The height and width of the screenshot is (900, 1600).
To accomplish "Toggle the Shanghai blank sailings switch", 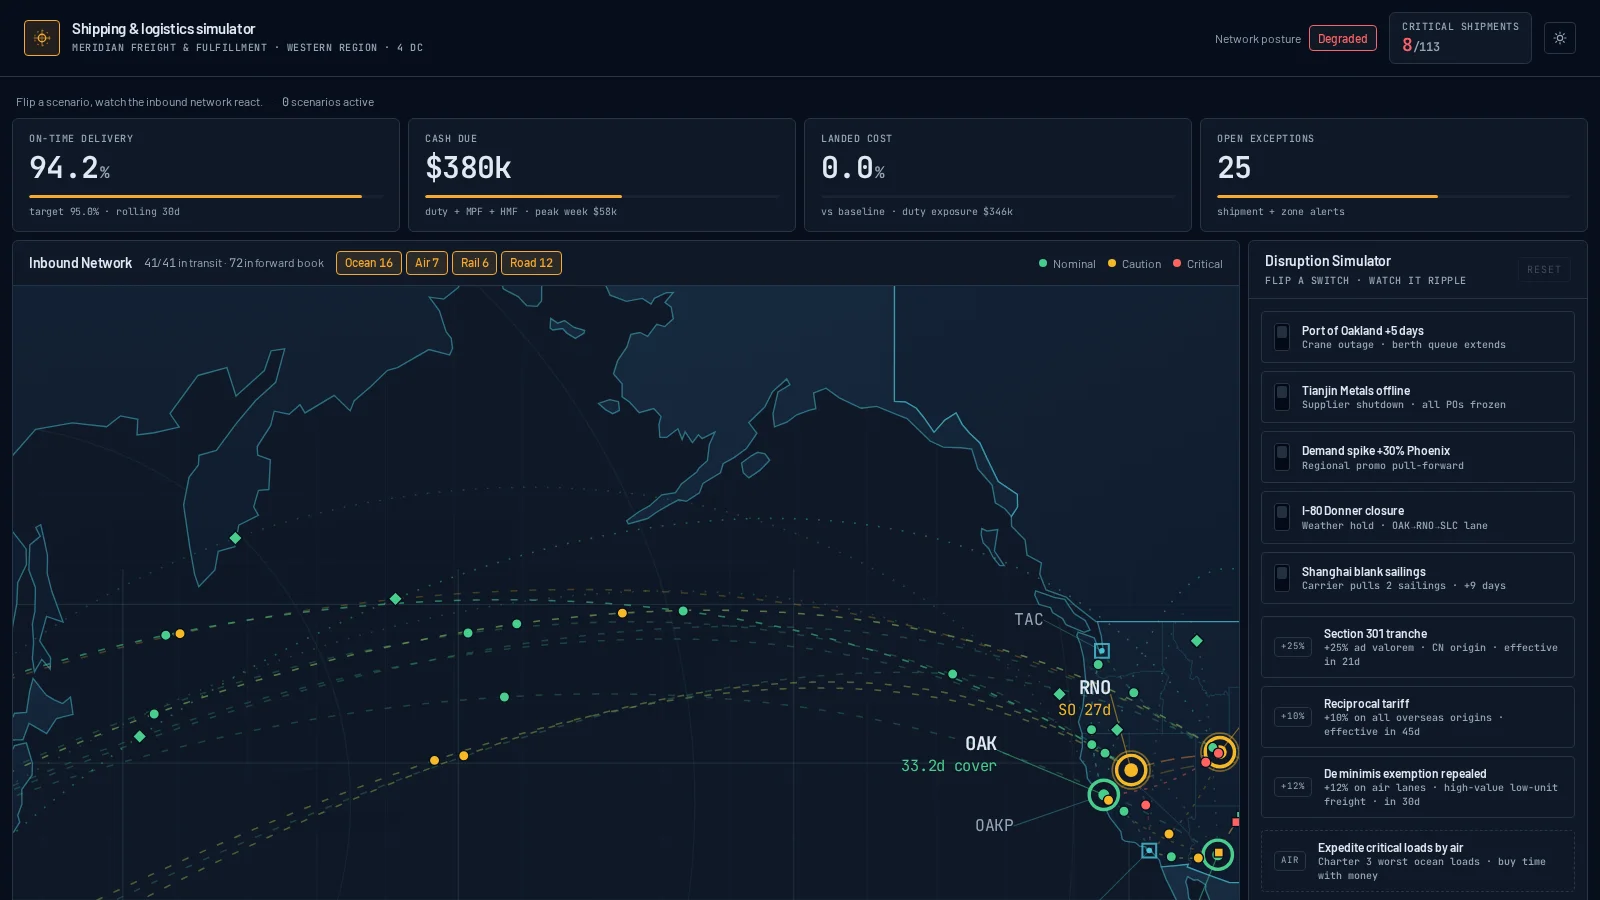I will coord(1282,578).
